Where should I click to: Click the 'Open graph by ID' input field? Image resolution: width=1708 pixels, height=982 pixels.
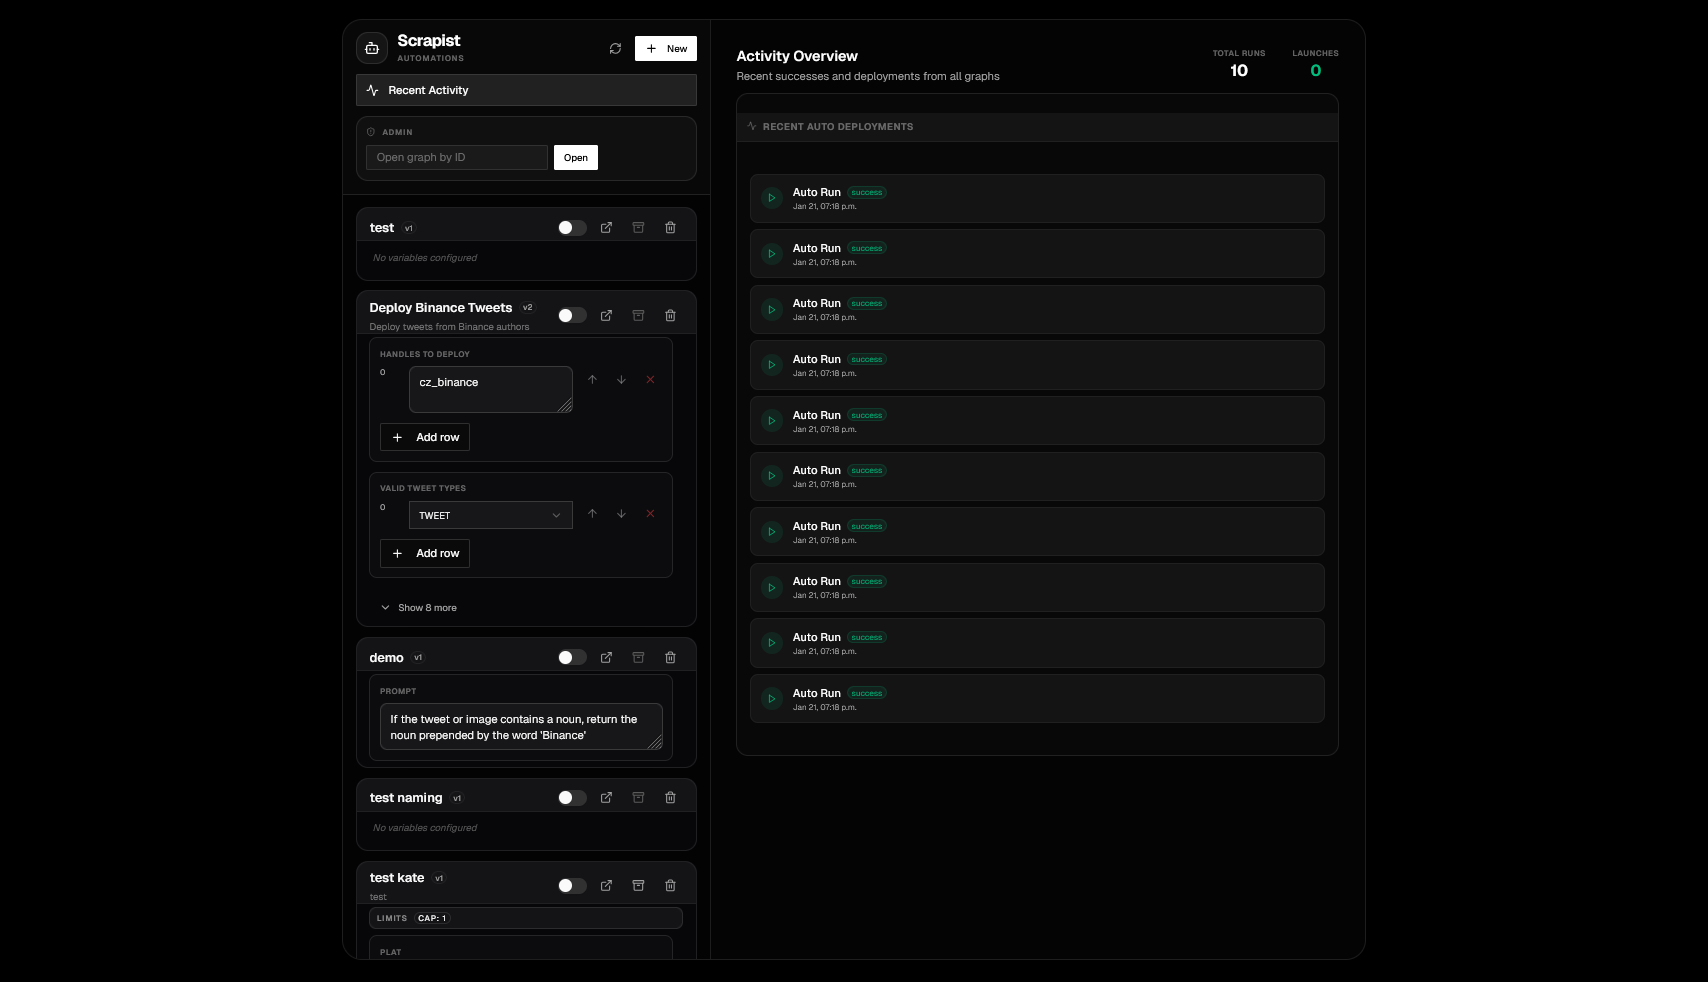pyautogui.click(x=456, y=157)
